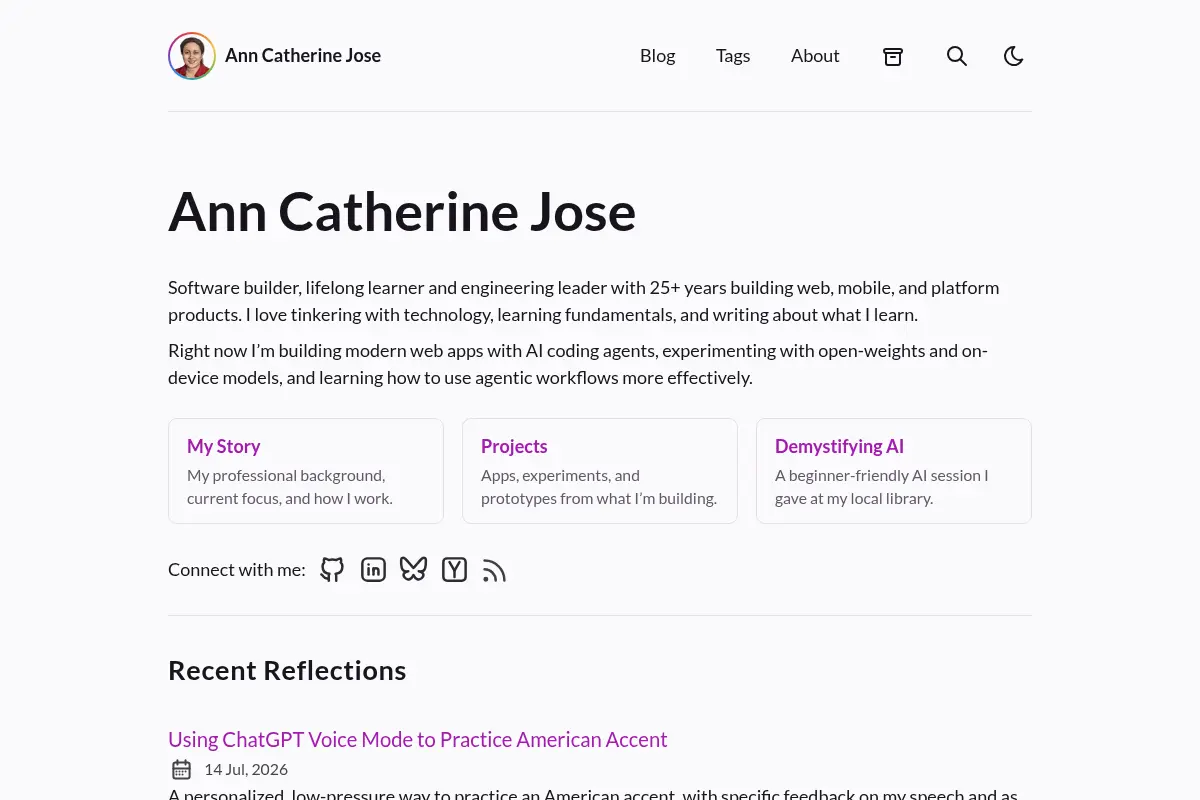Open Tags in the navigation
The width and height of the screenshot is (1200, 800).
coord(733,56)
